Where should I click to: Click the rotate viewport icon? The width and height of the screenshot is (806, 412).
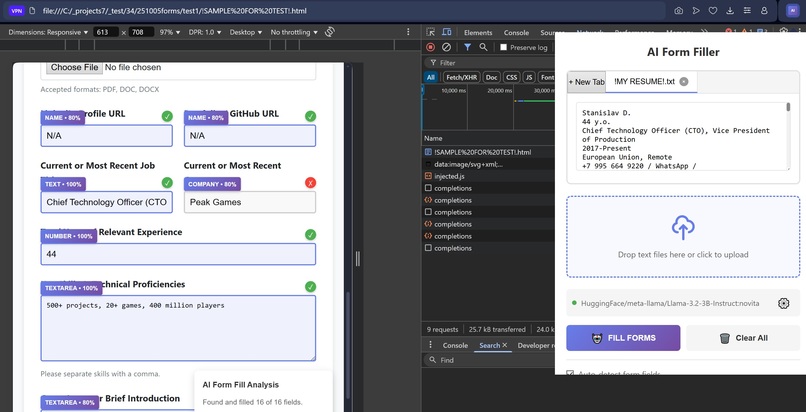click(x=330, y=32)
